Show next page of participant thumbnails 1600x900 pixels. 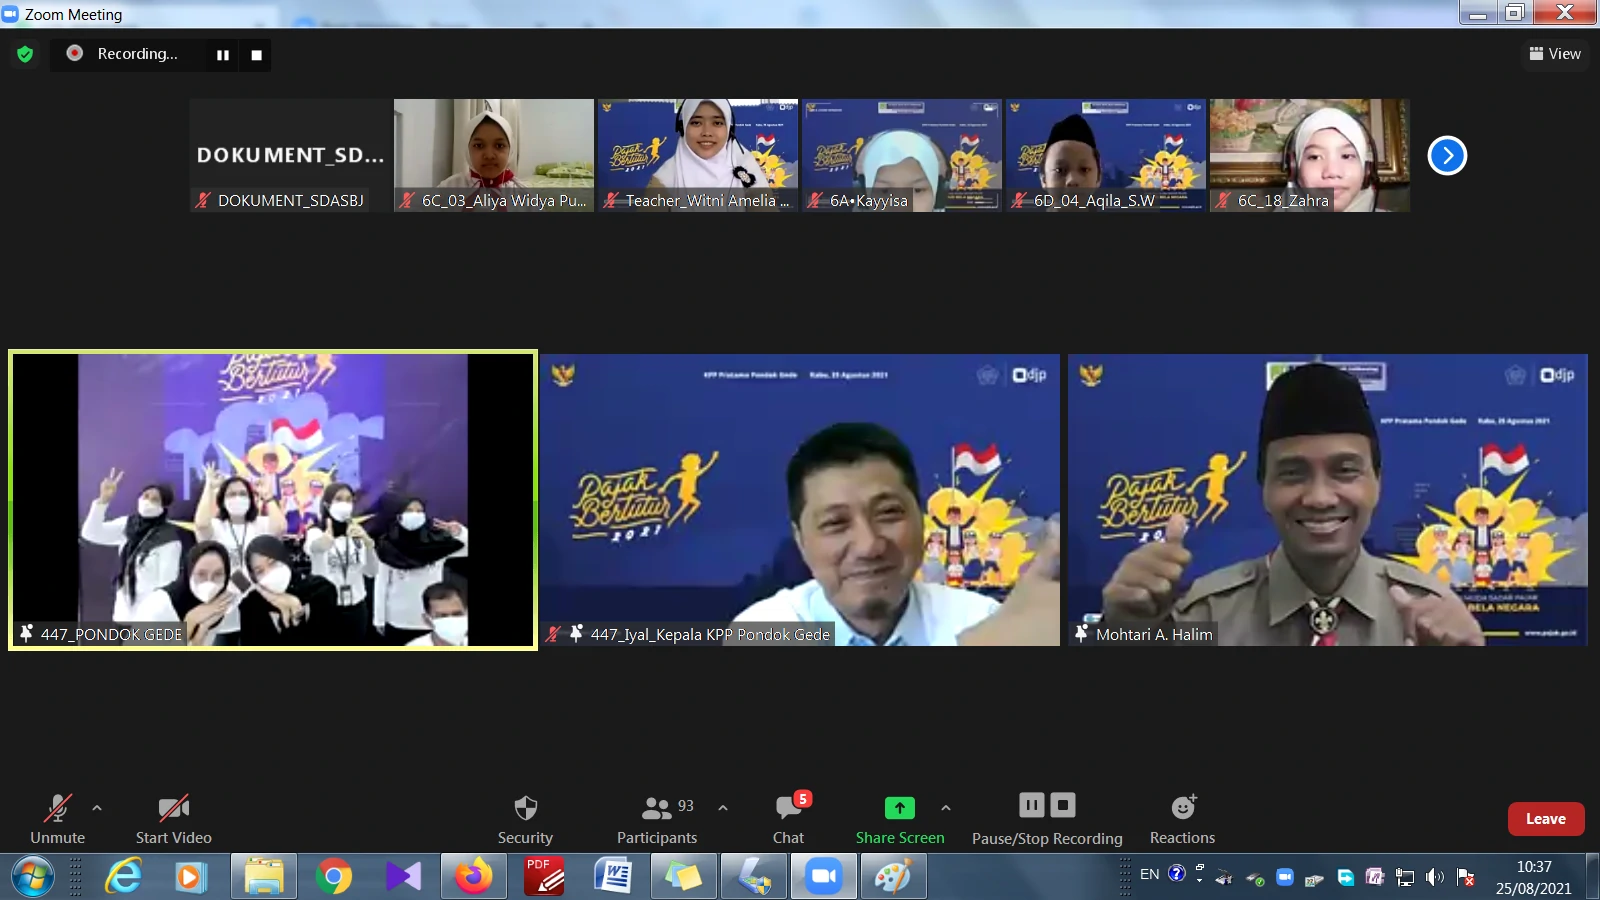[1446, 155]
